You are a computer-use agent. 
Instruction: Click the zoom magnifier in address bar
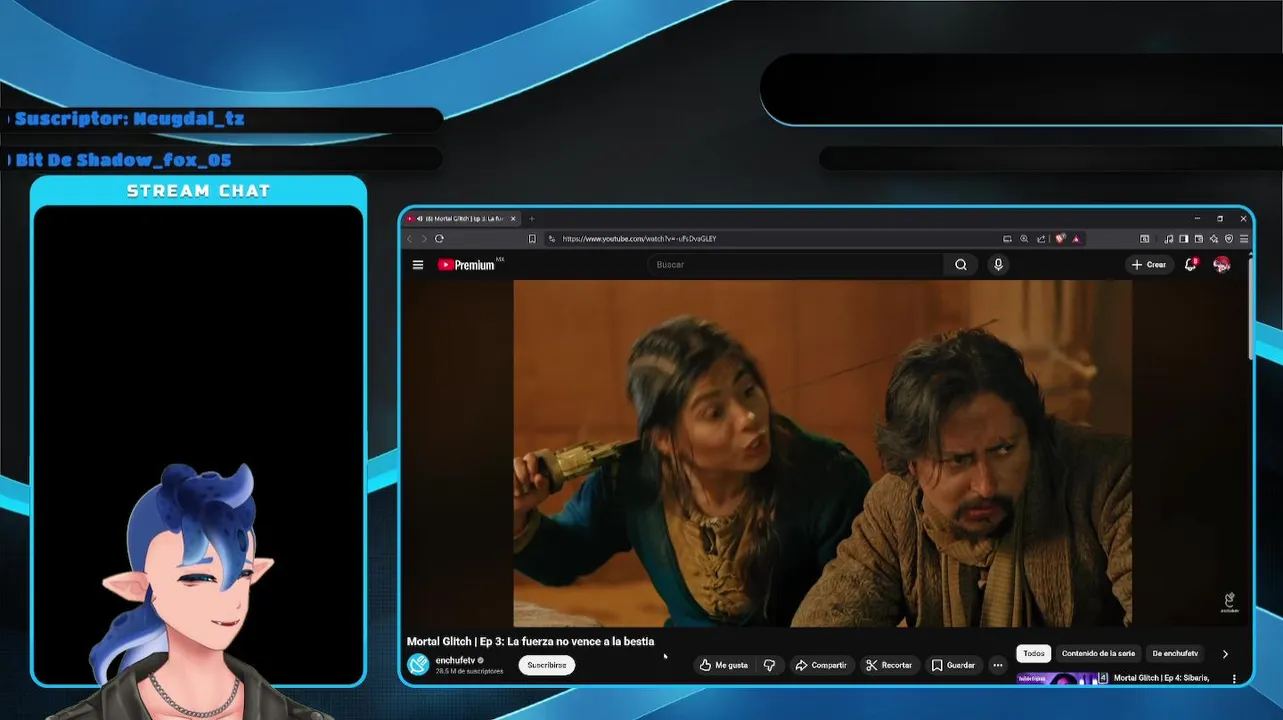1024,239
